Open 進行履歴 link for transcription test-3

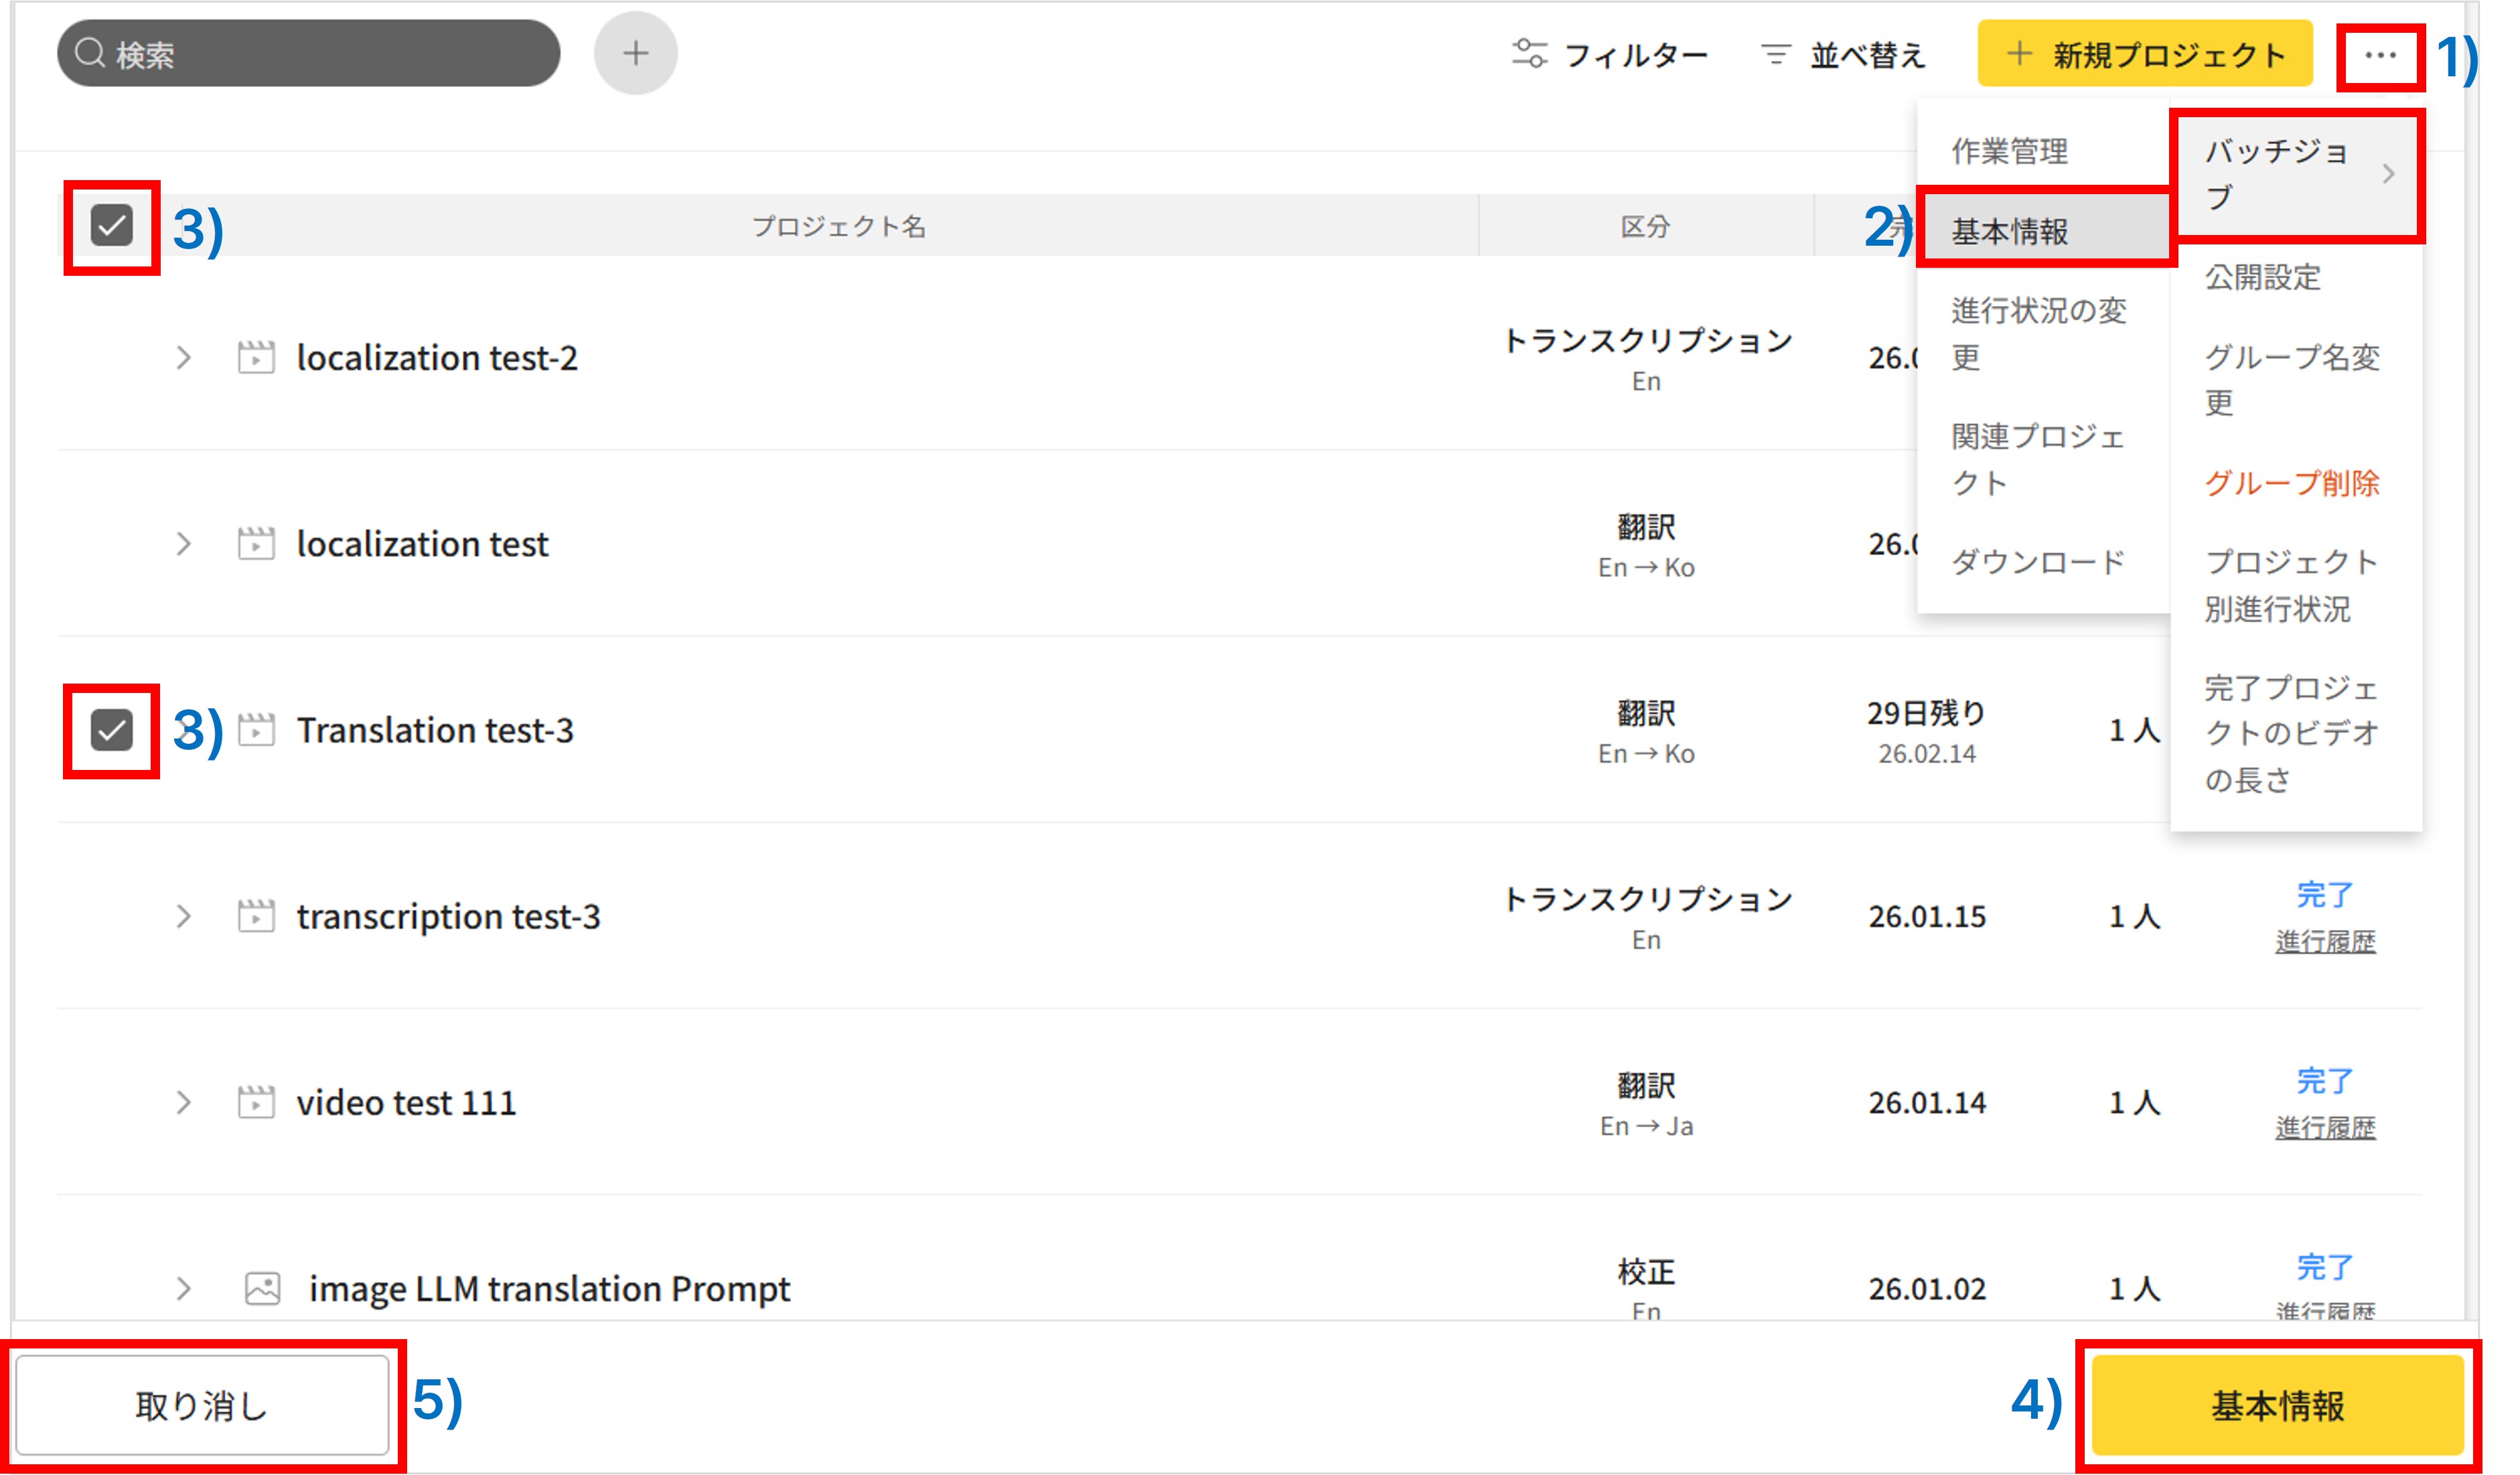pos(2325,941)
